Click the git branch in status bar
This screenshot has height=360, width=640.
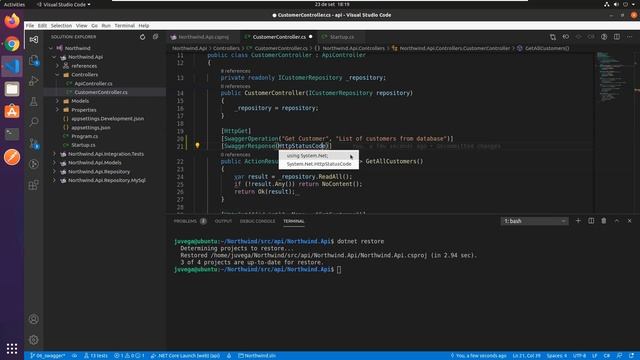48,356
